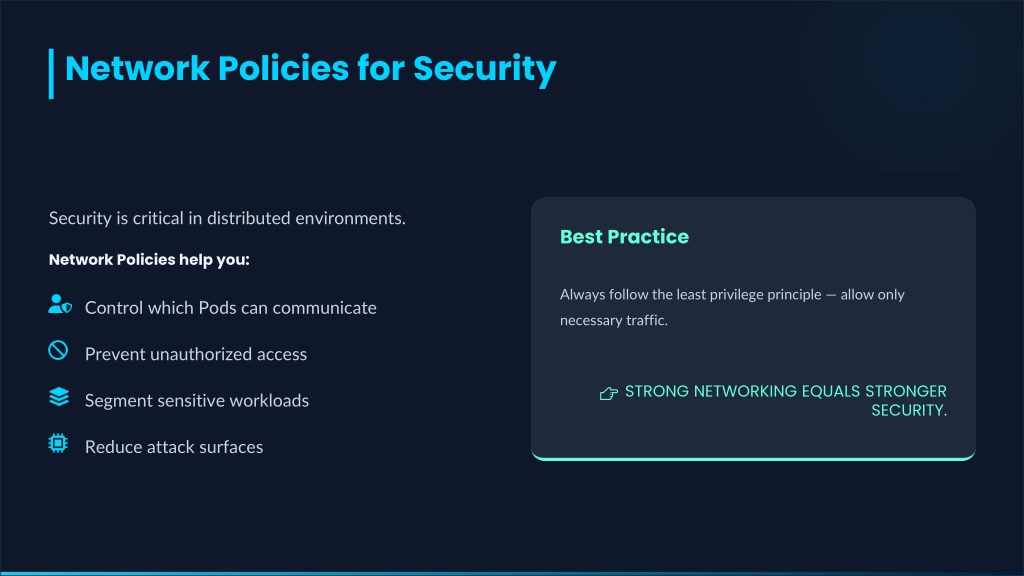This screenshot has height=576, width=1024.
Task: Click the prohibited circle icon
Action: click(x=58, y=351)
